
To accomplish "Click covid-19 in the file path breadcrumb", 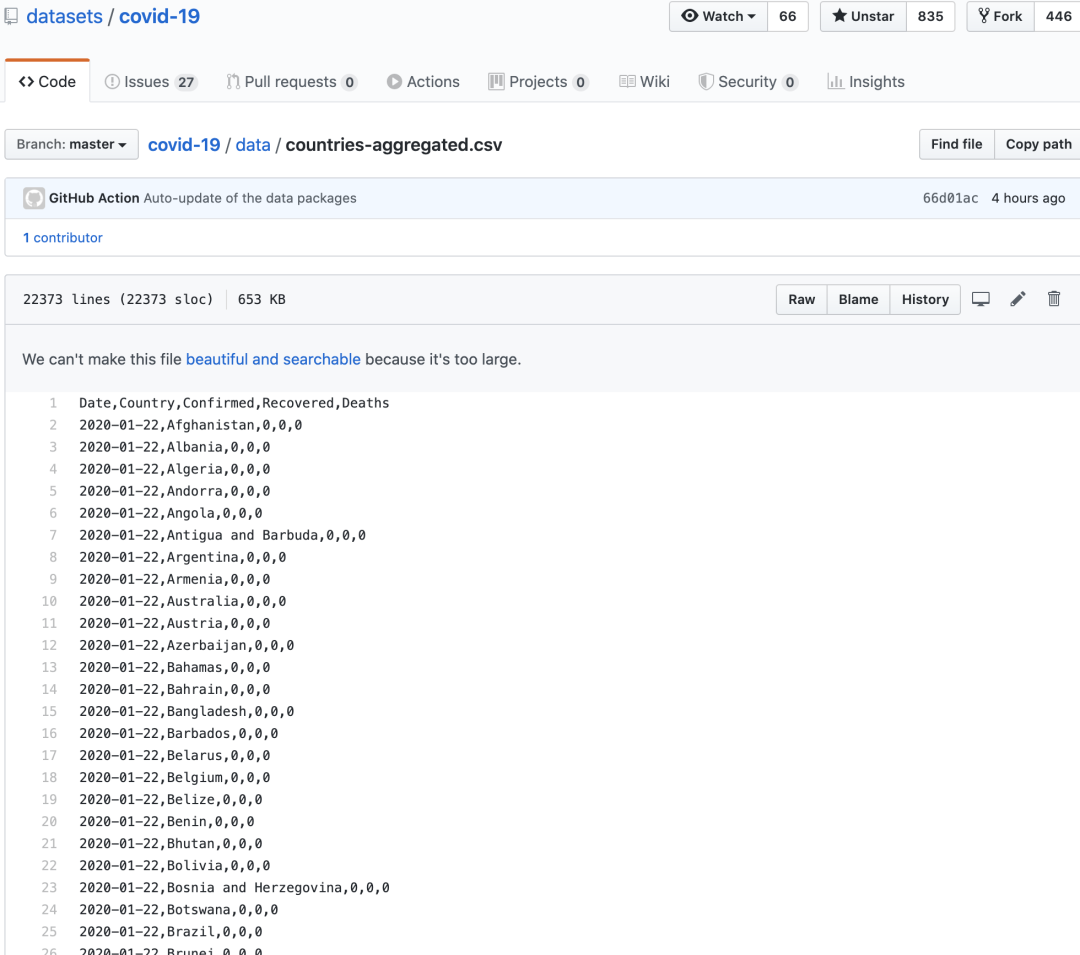I will tap(184, 145).
